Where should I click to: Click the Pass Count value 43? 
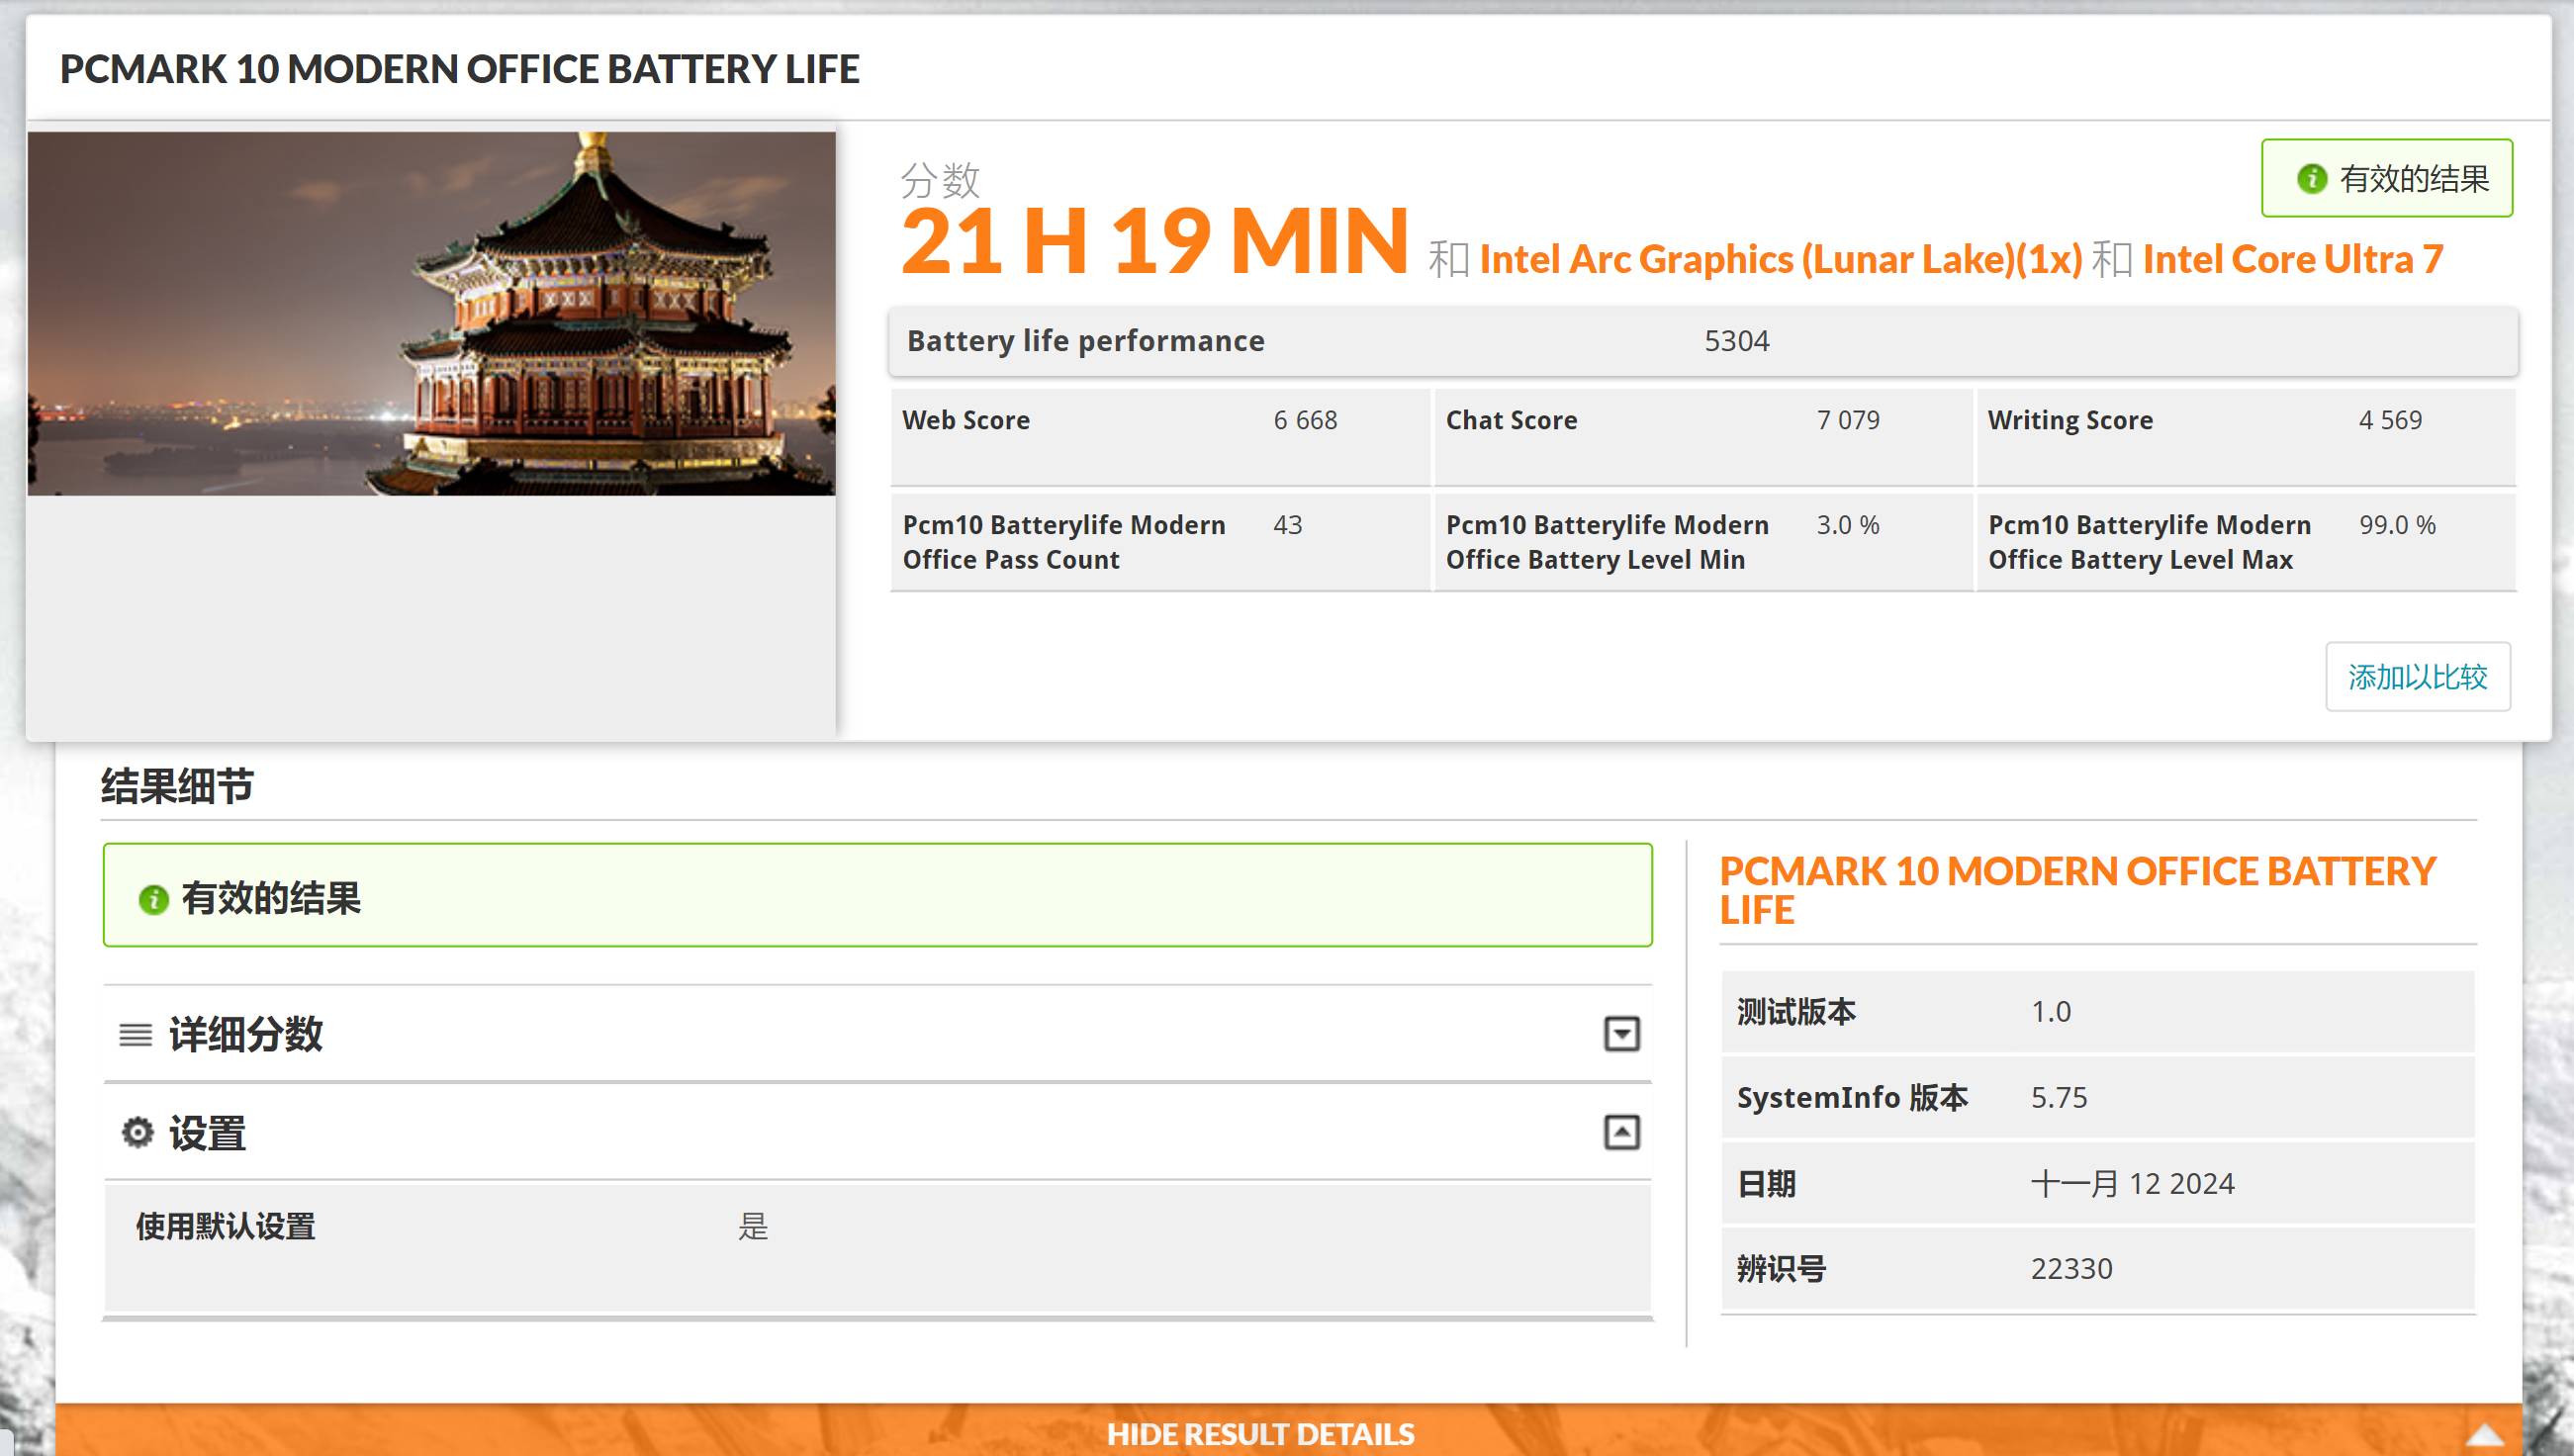coord(1288,525)
